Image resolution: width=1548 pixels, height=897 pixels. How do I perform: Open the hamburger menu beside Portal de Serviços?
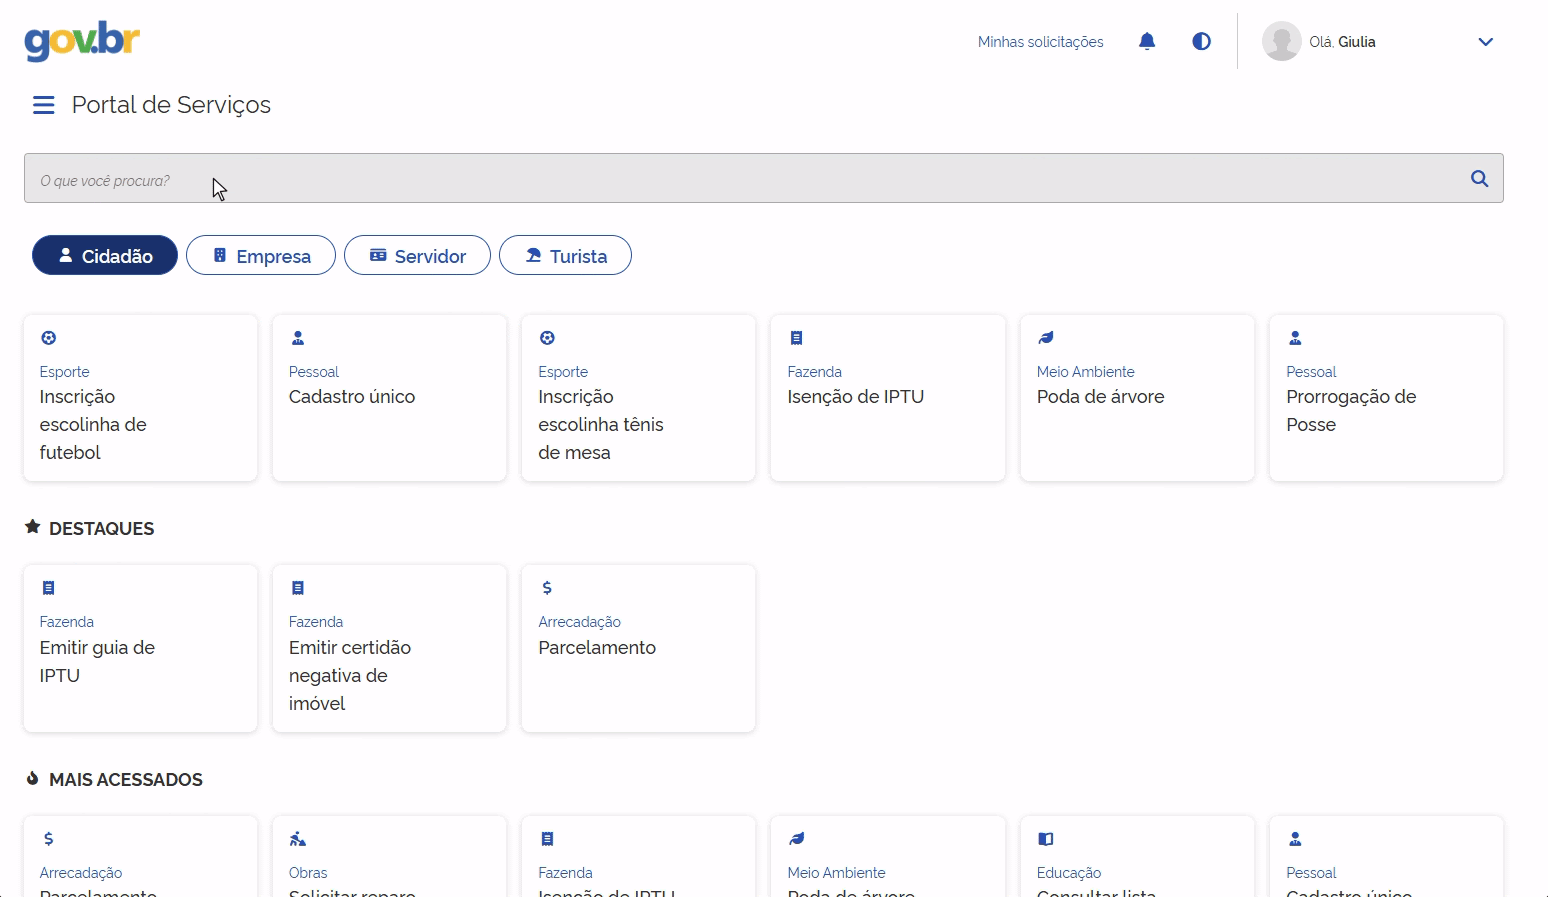click(x=43, y=105)
